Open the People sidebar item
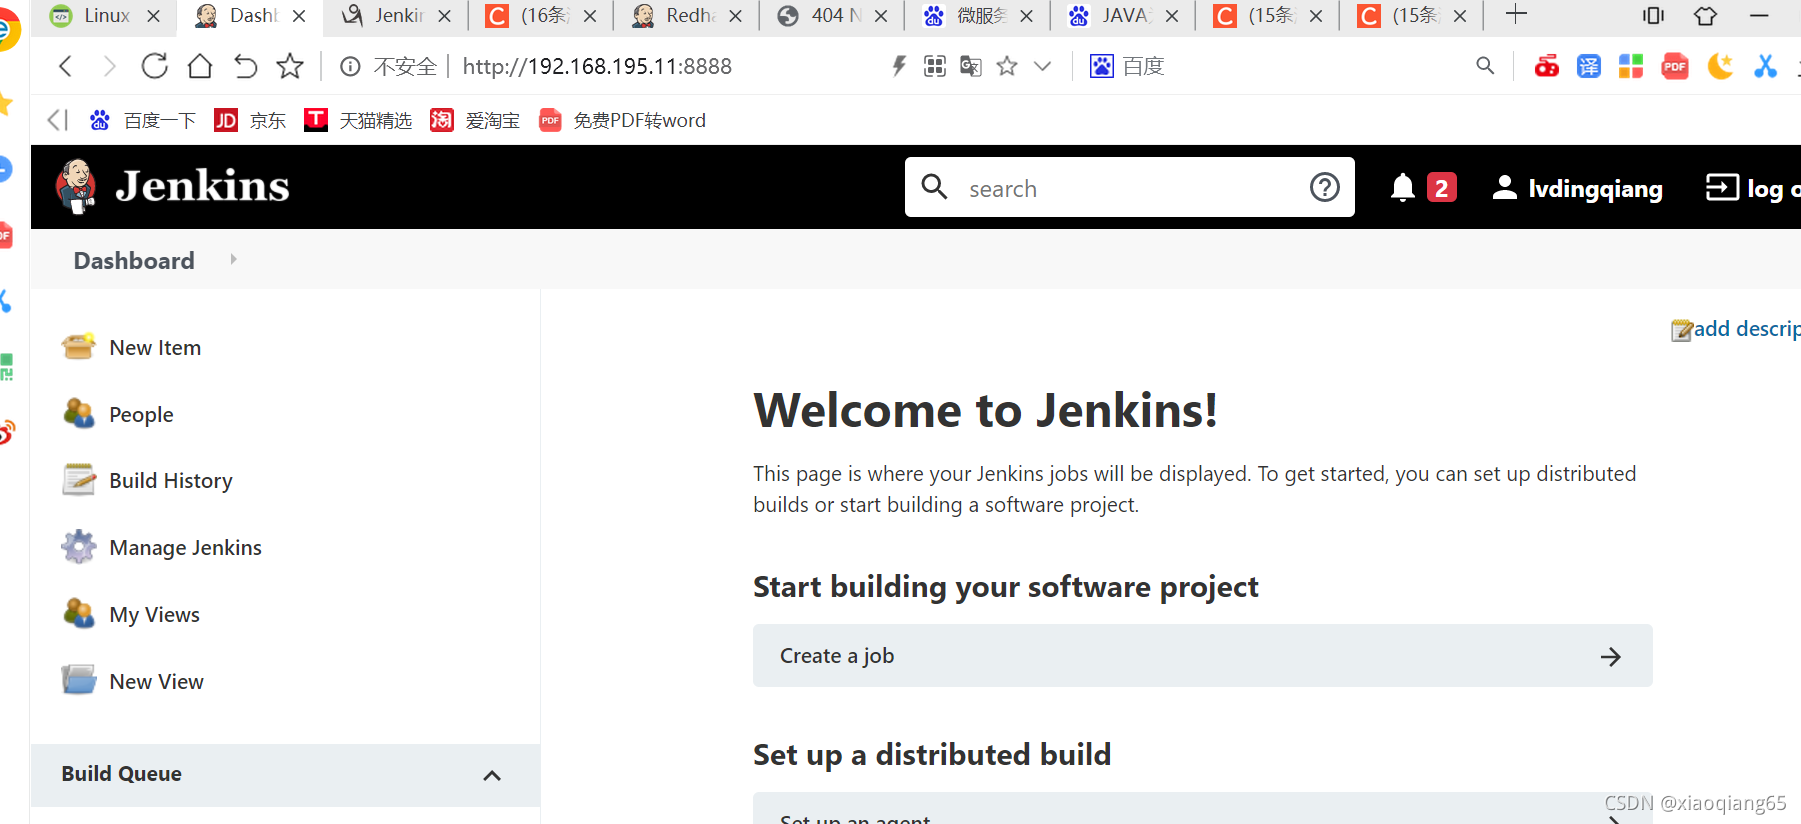This screenshot has width=1801, height=824. (141, 414)
